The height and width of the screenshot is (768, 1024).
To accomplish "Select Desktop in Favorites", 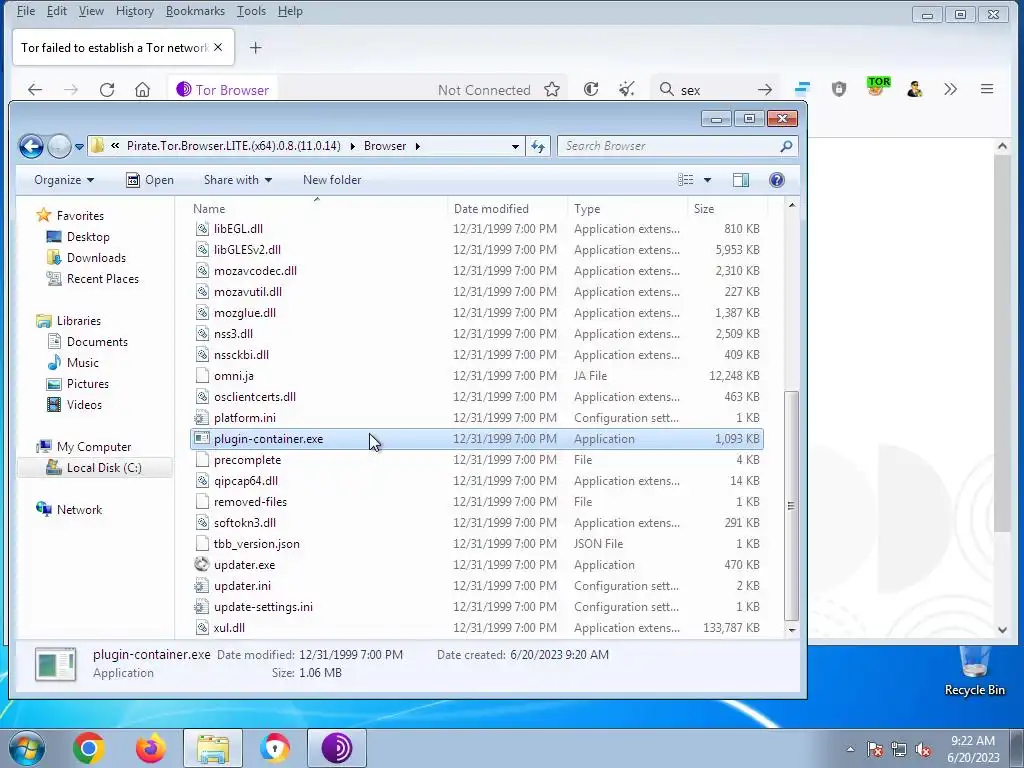I will [x=88, y=237].
